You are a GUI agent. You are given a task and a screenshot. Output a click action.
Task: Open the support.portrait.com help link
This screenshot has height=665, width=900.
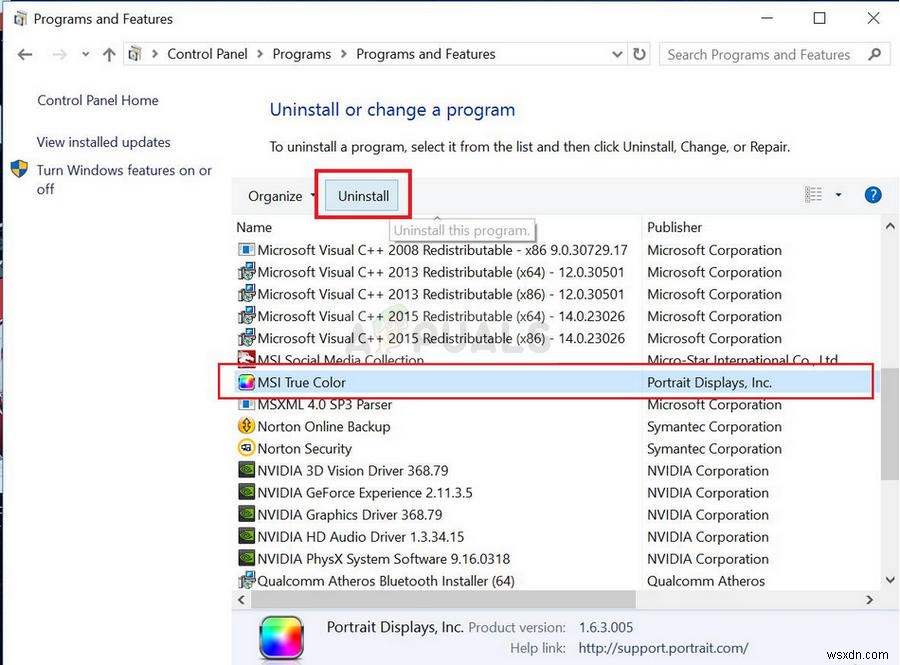pyautogui.click(x=664, y=648)
